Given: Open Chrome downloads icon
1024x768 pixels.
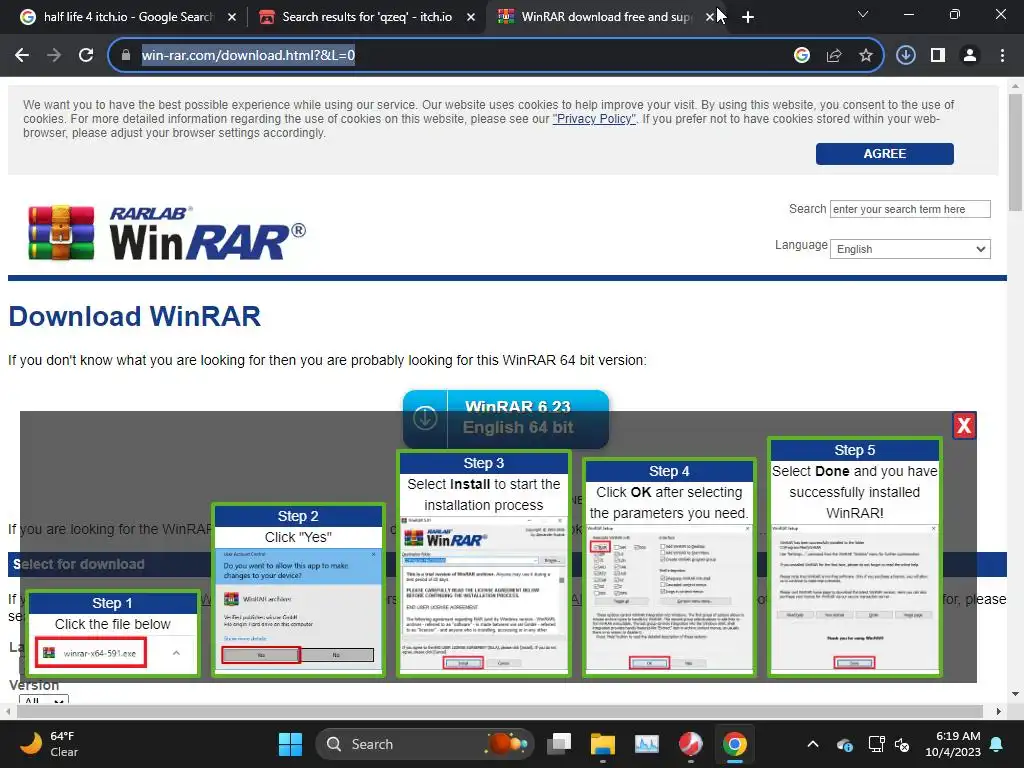Looking at the screenshot, I should [x=905, y=56].
